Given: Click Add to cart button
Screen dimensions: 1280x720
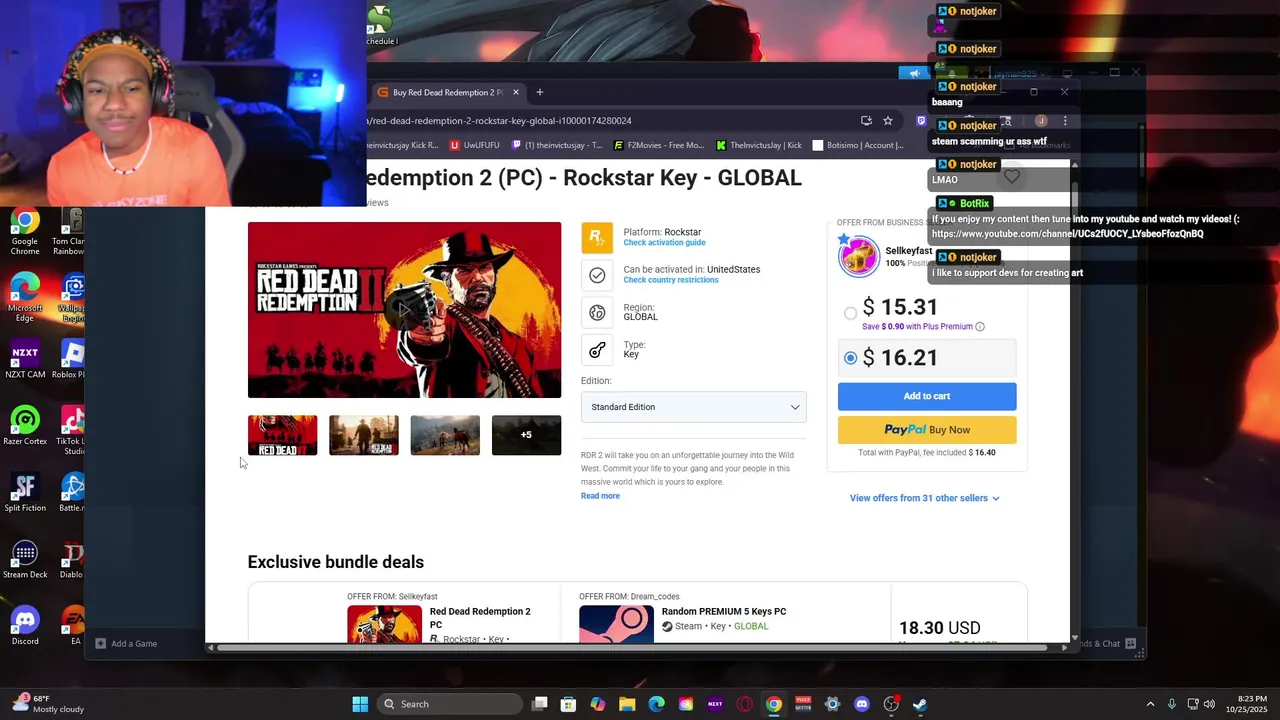Looking at the screenshot, I should (x=927, y=396).
